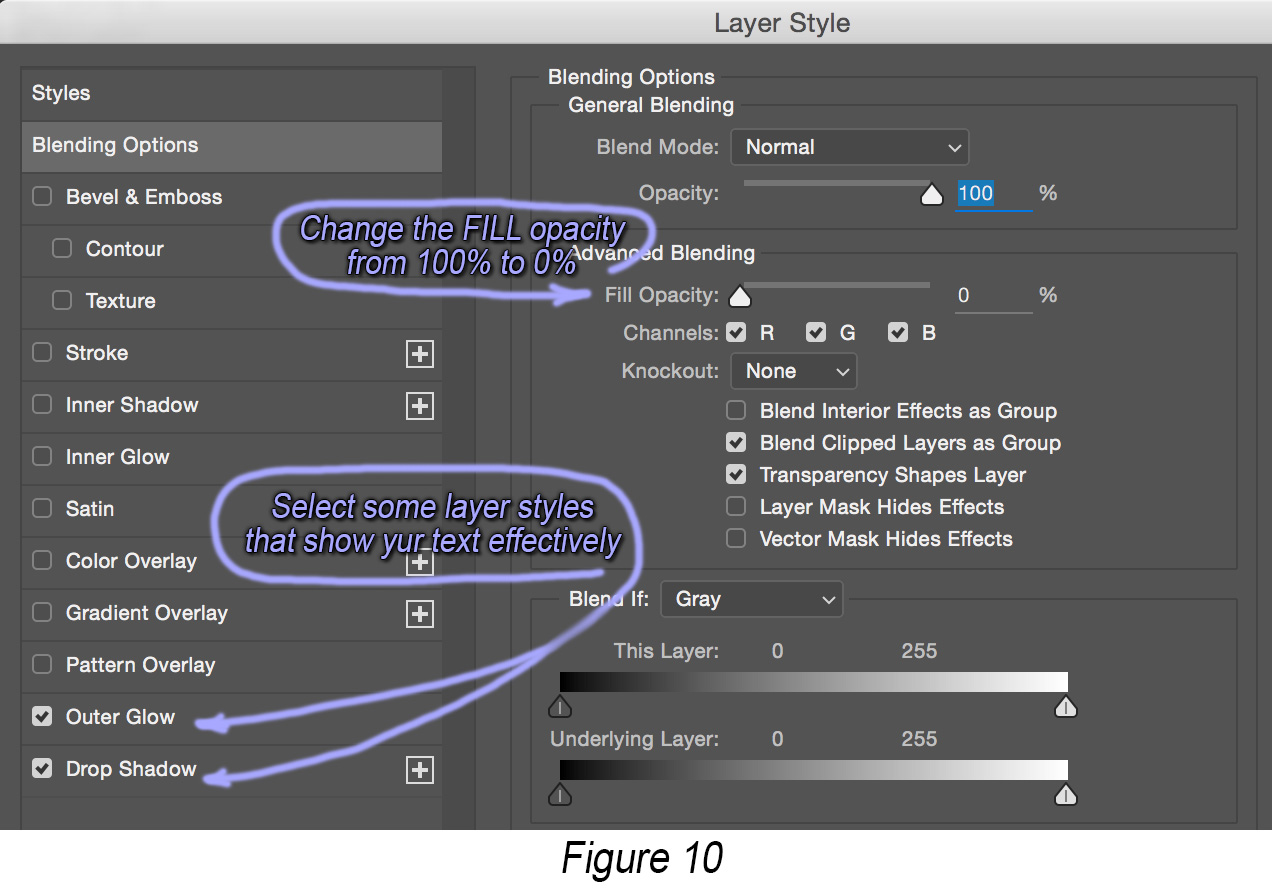Expand the Knockout dropdown menu
This screenshot has height=890, width=1272.
tap(794, 371)
